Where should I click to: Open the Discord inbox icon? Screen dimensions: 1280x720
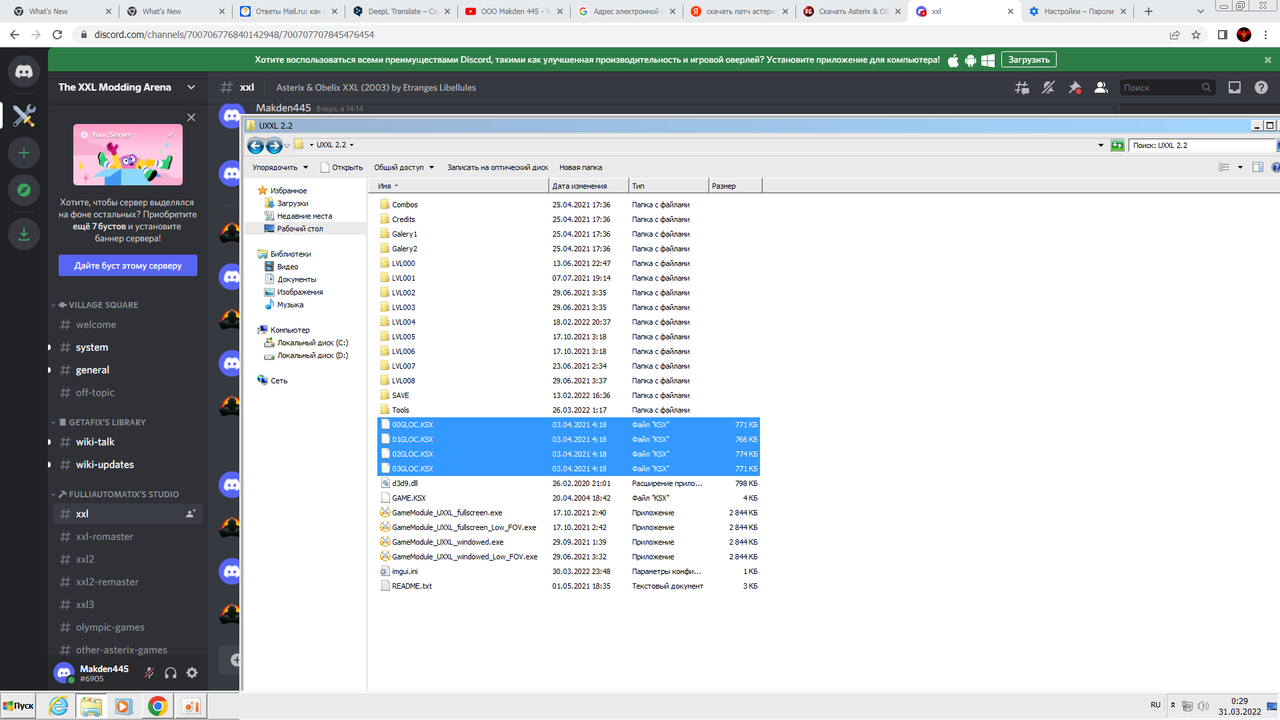click(1235, 87)
